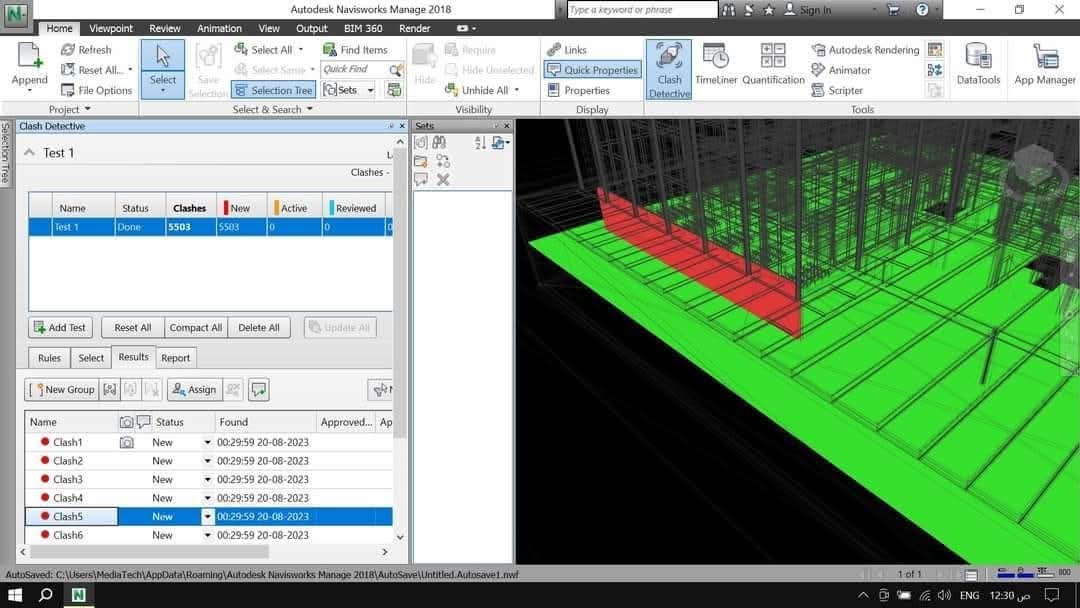Click the Compact All button
The width and height of the screenshot is (1080, 608).
tap(196, 328)
